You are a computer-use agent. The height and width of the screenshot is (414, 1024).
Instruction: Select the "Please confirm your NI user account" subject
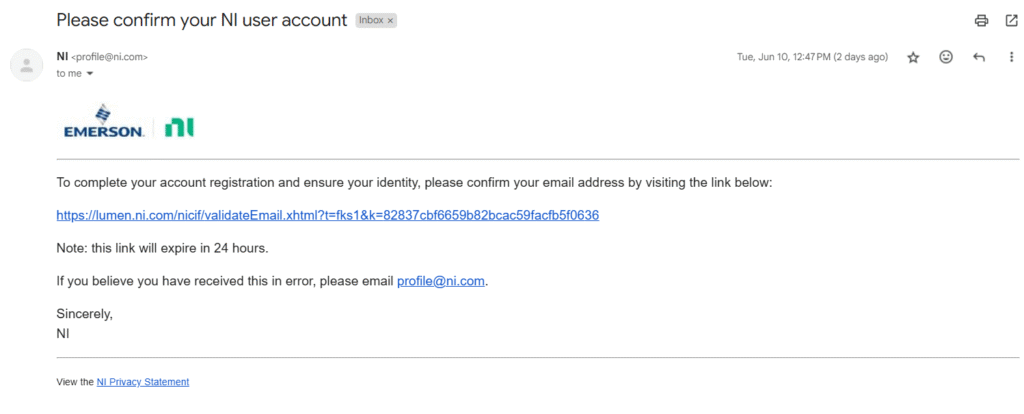202,20
